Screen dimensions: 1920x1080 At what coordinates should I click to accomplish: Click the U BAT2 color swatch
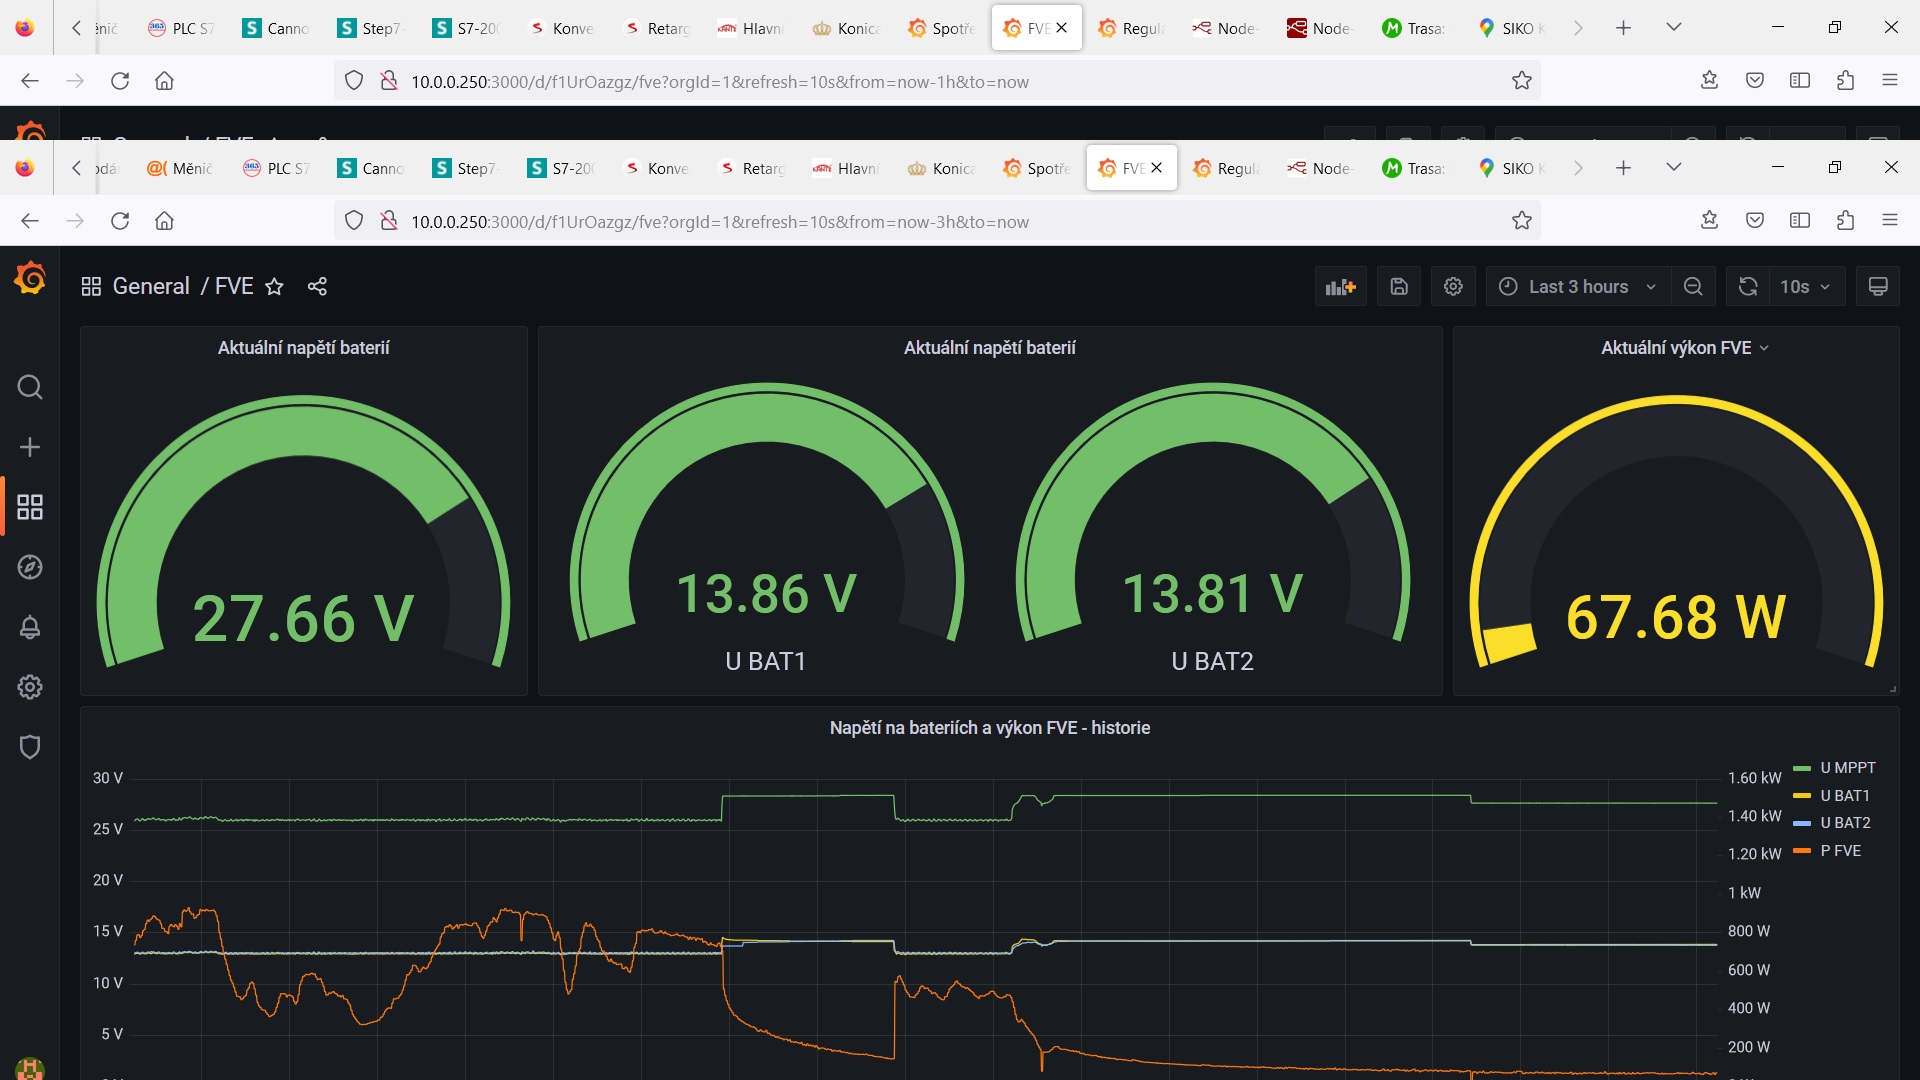[1802, 823]
